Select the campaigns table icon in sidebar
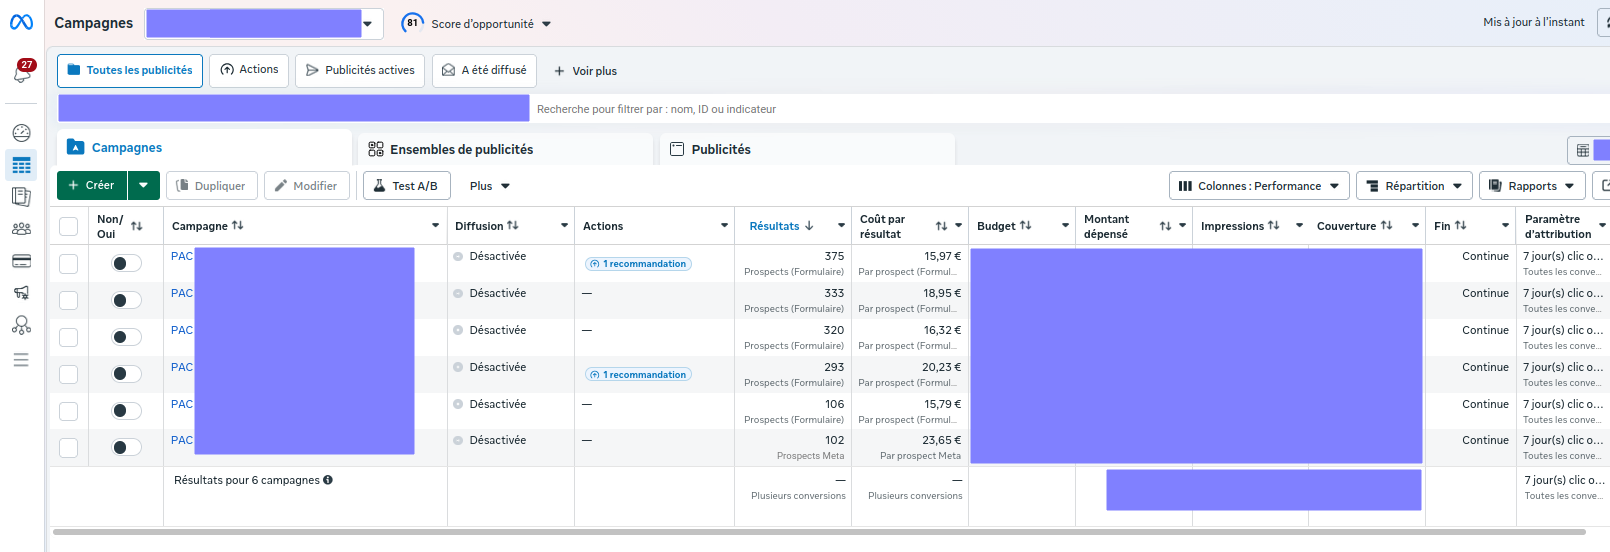This screenshot has width=1610, height=552. click(21, 165)
